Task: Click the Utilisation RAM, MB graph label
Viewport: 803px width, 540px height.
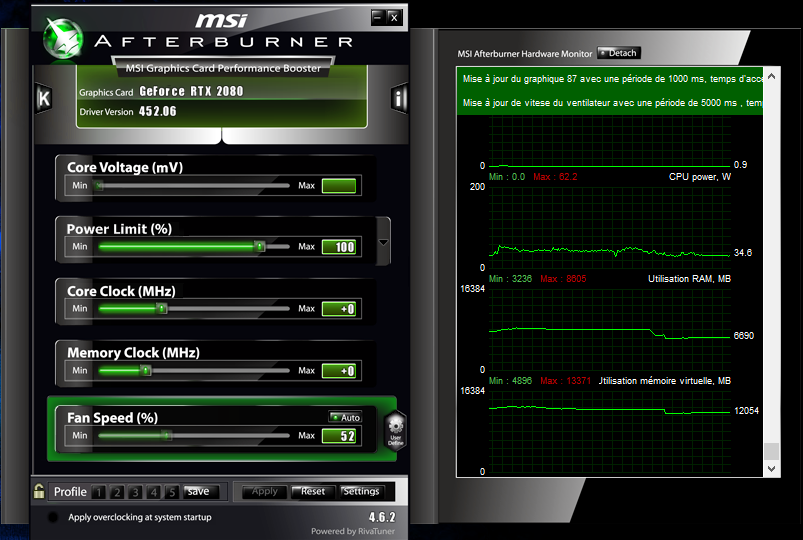Action: coord(689,279)
